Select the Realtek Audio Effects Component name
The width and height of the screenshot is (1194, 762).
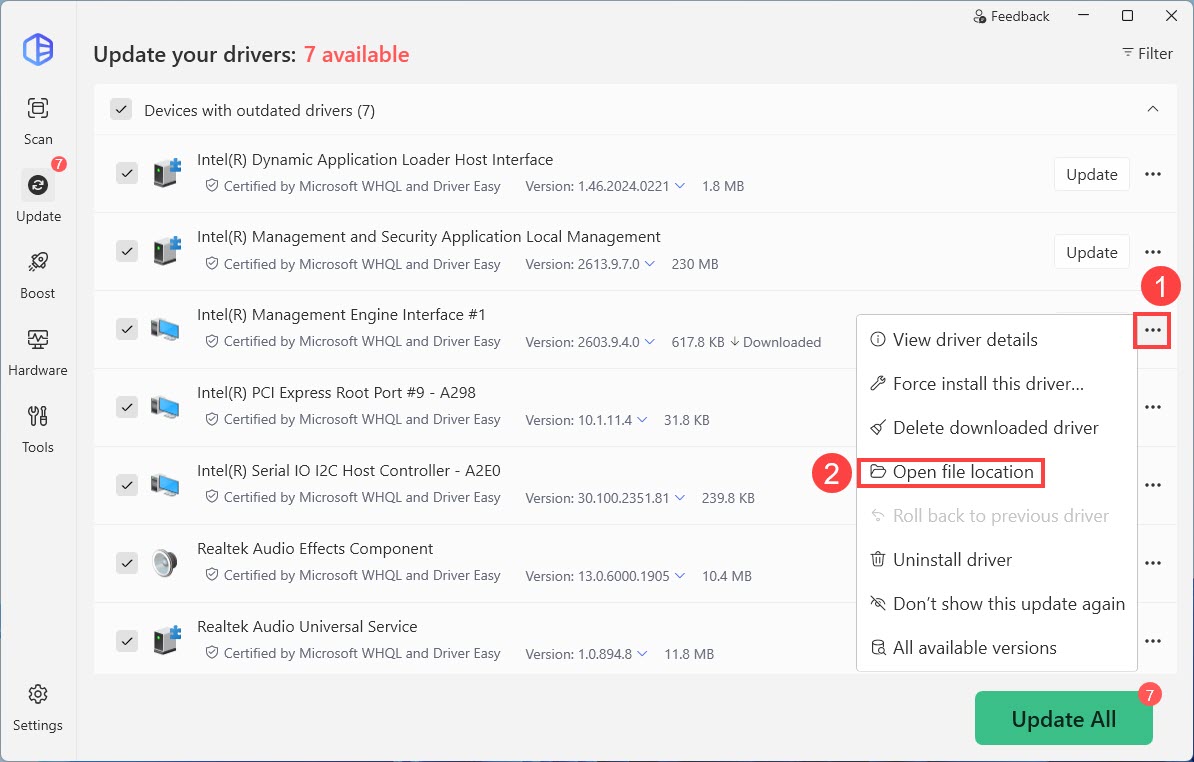(x=315, y=548)
